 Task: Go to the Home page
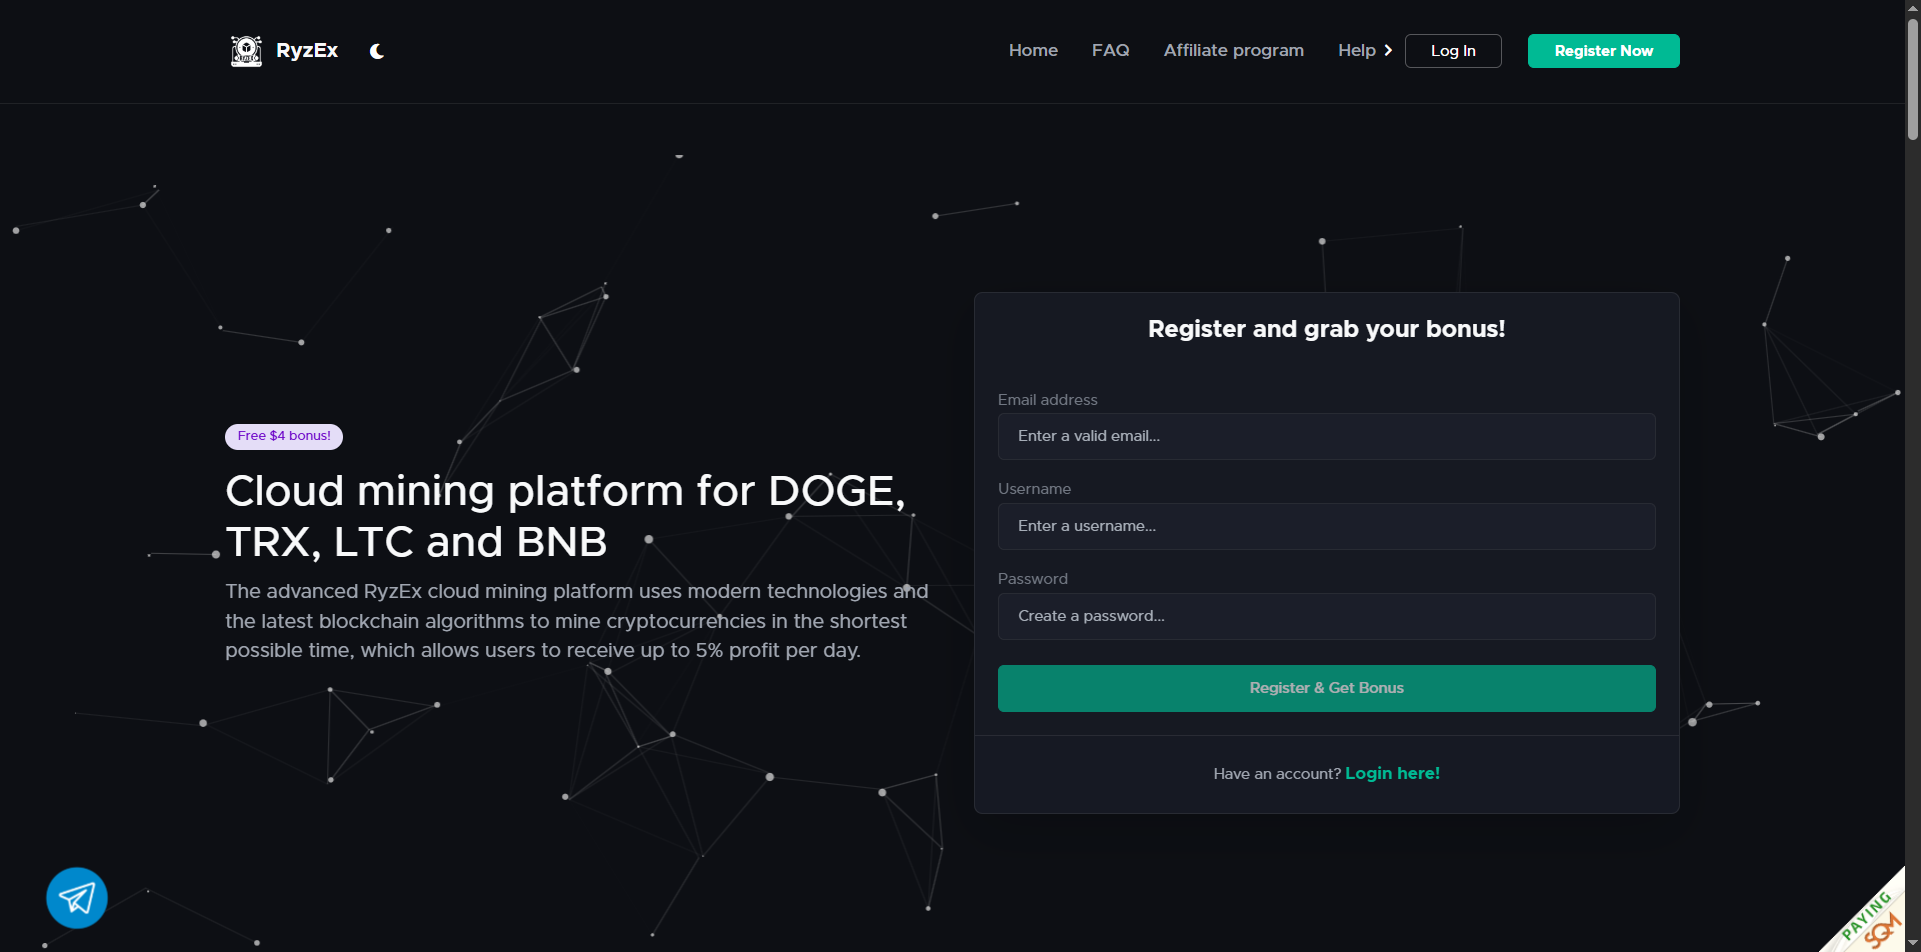[1033, 51]
